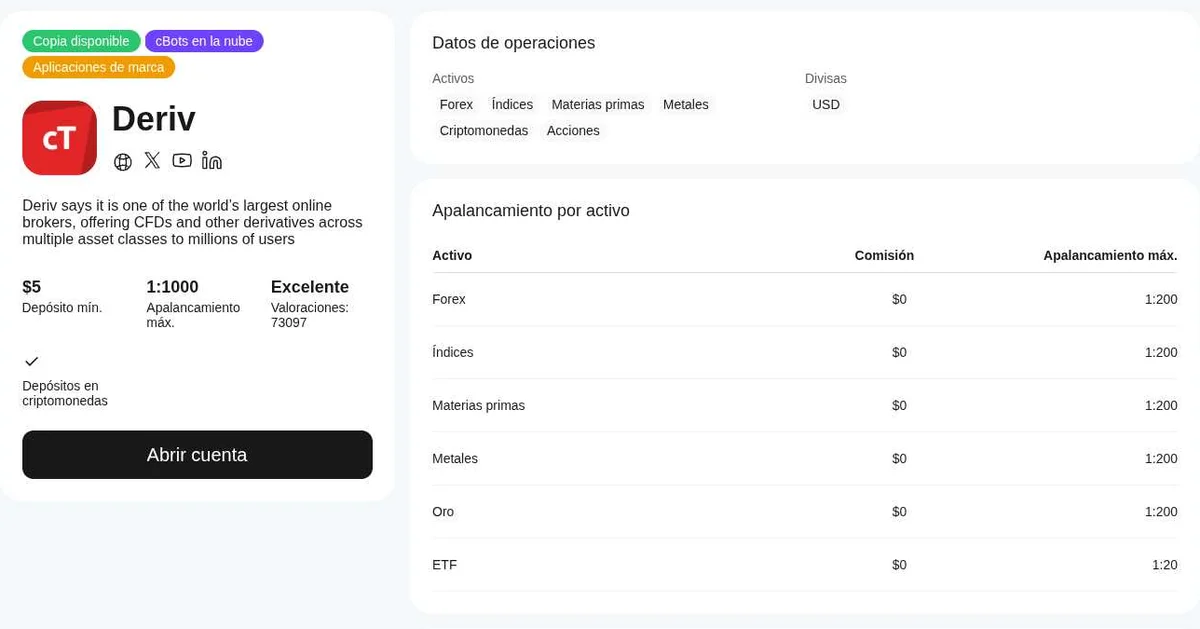The width and height of the screenshot is (1200, 629).
Task: Click the 1:1000 max leverage value
Action: point(172,287)
